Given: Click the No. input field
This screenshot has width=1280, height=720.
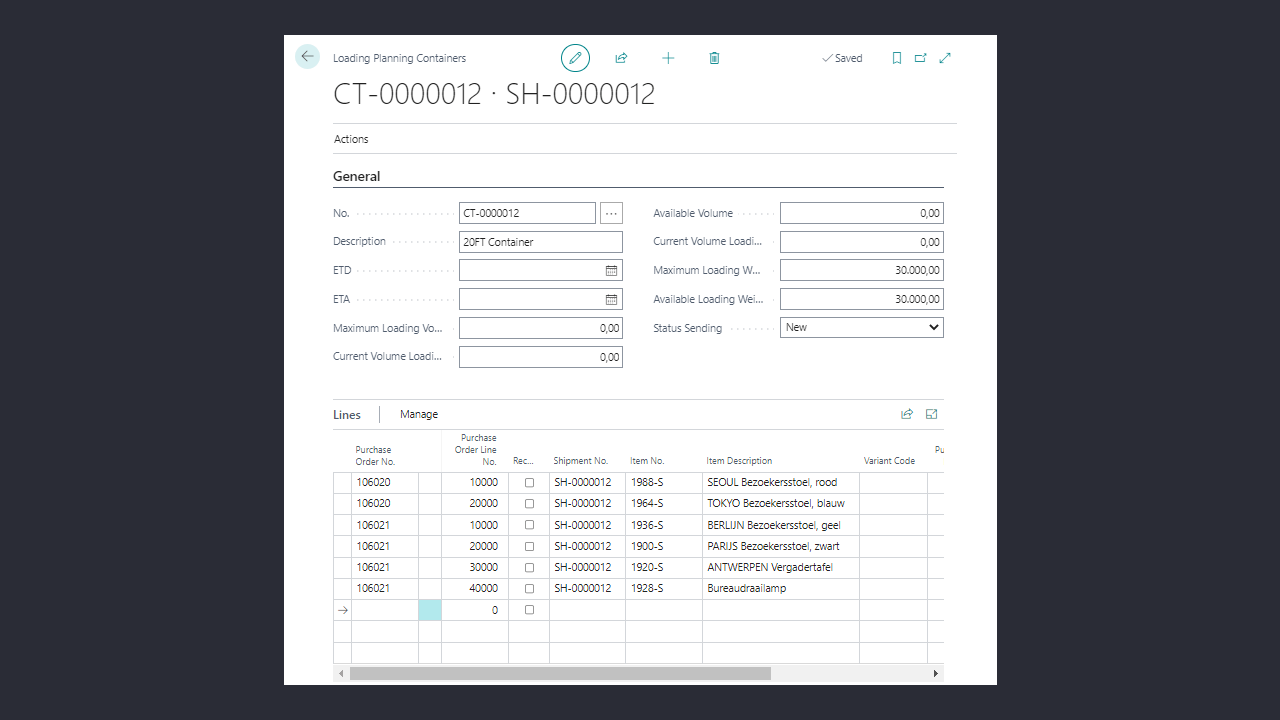Looking at the screenshot, I should [x=527, y=213].
